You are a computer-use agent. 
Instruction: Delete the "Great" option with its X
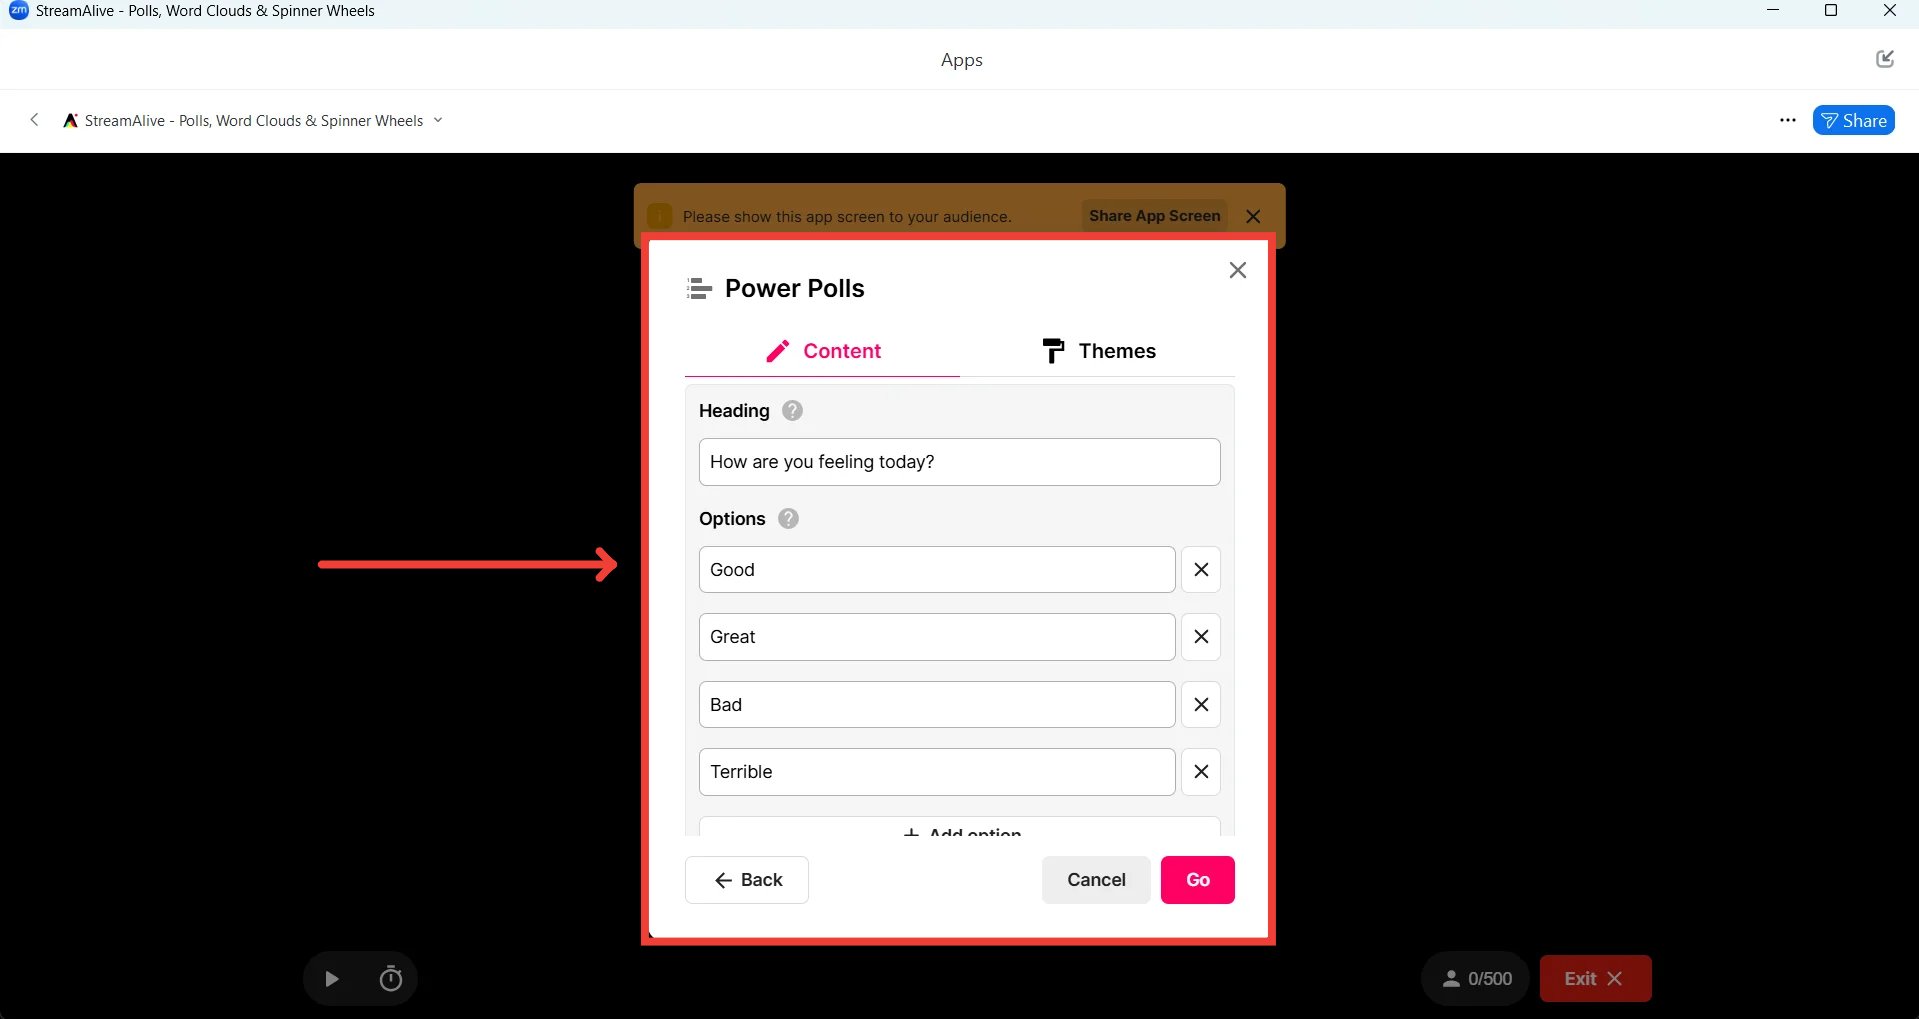tap(1201, 637)
